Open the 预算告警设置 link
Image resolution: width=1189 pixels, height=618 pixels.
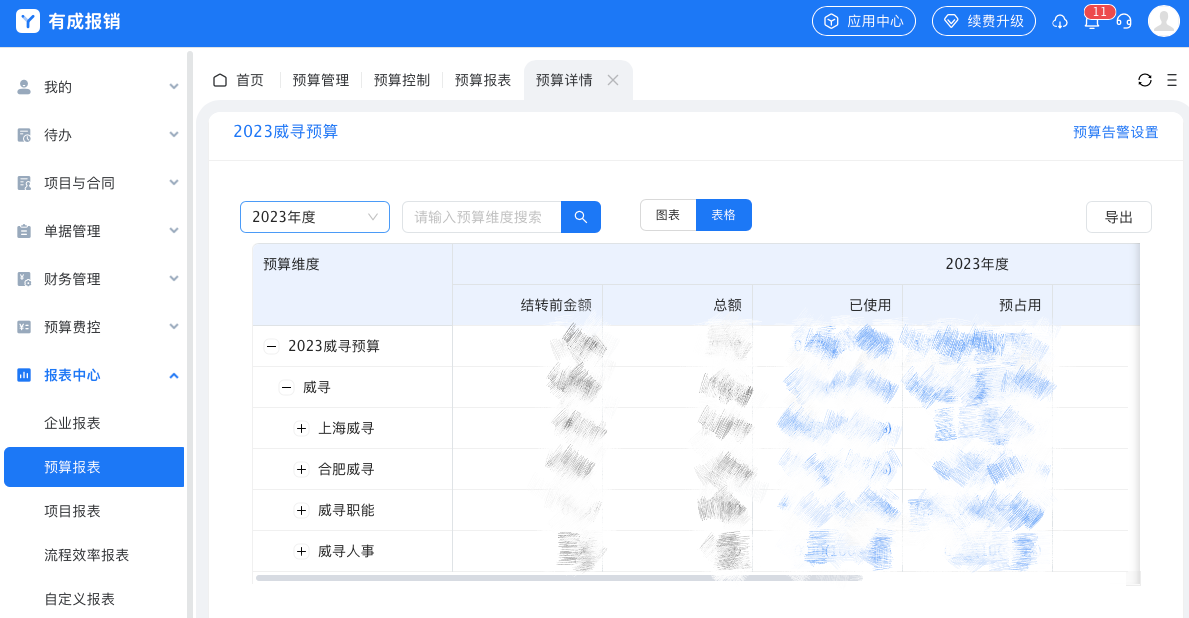[x=1113, y=131]
